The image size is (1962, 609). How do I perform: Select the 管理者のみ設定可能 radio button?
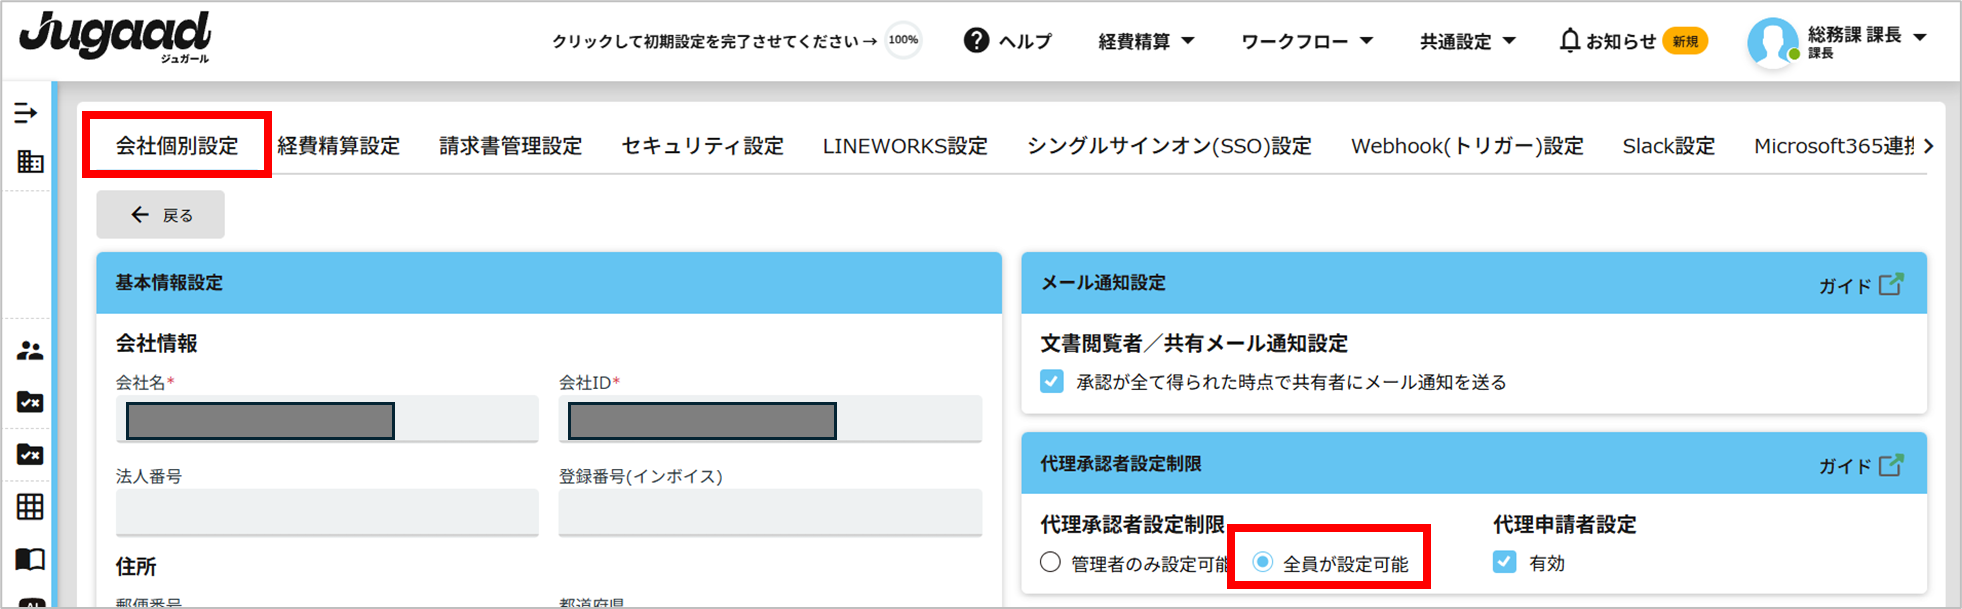[1050, 562]
